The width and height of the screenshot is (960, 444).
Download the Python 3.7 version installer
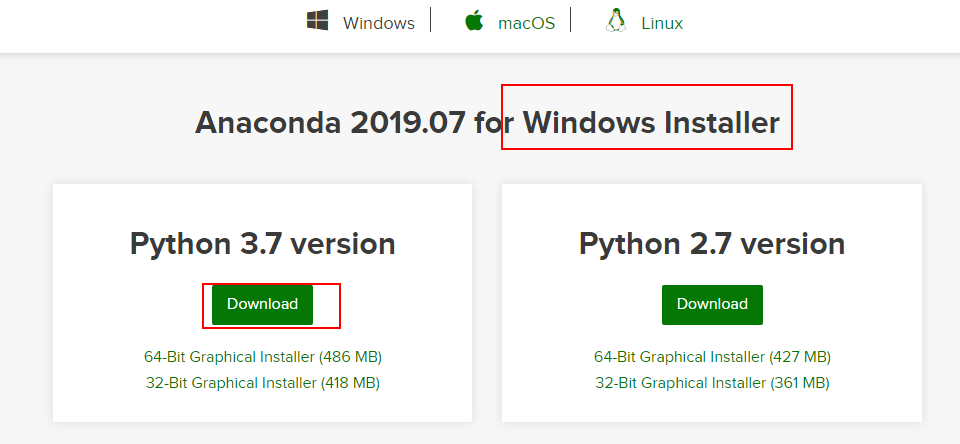click(x=263, y=304)
